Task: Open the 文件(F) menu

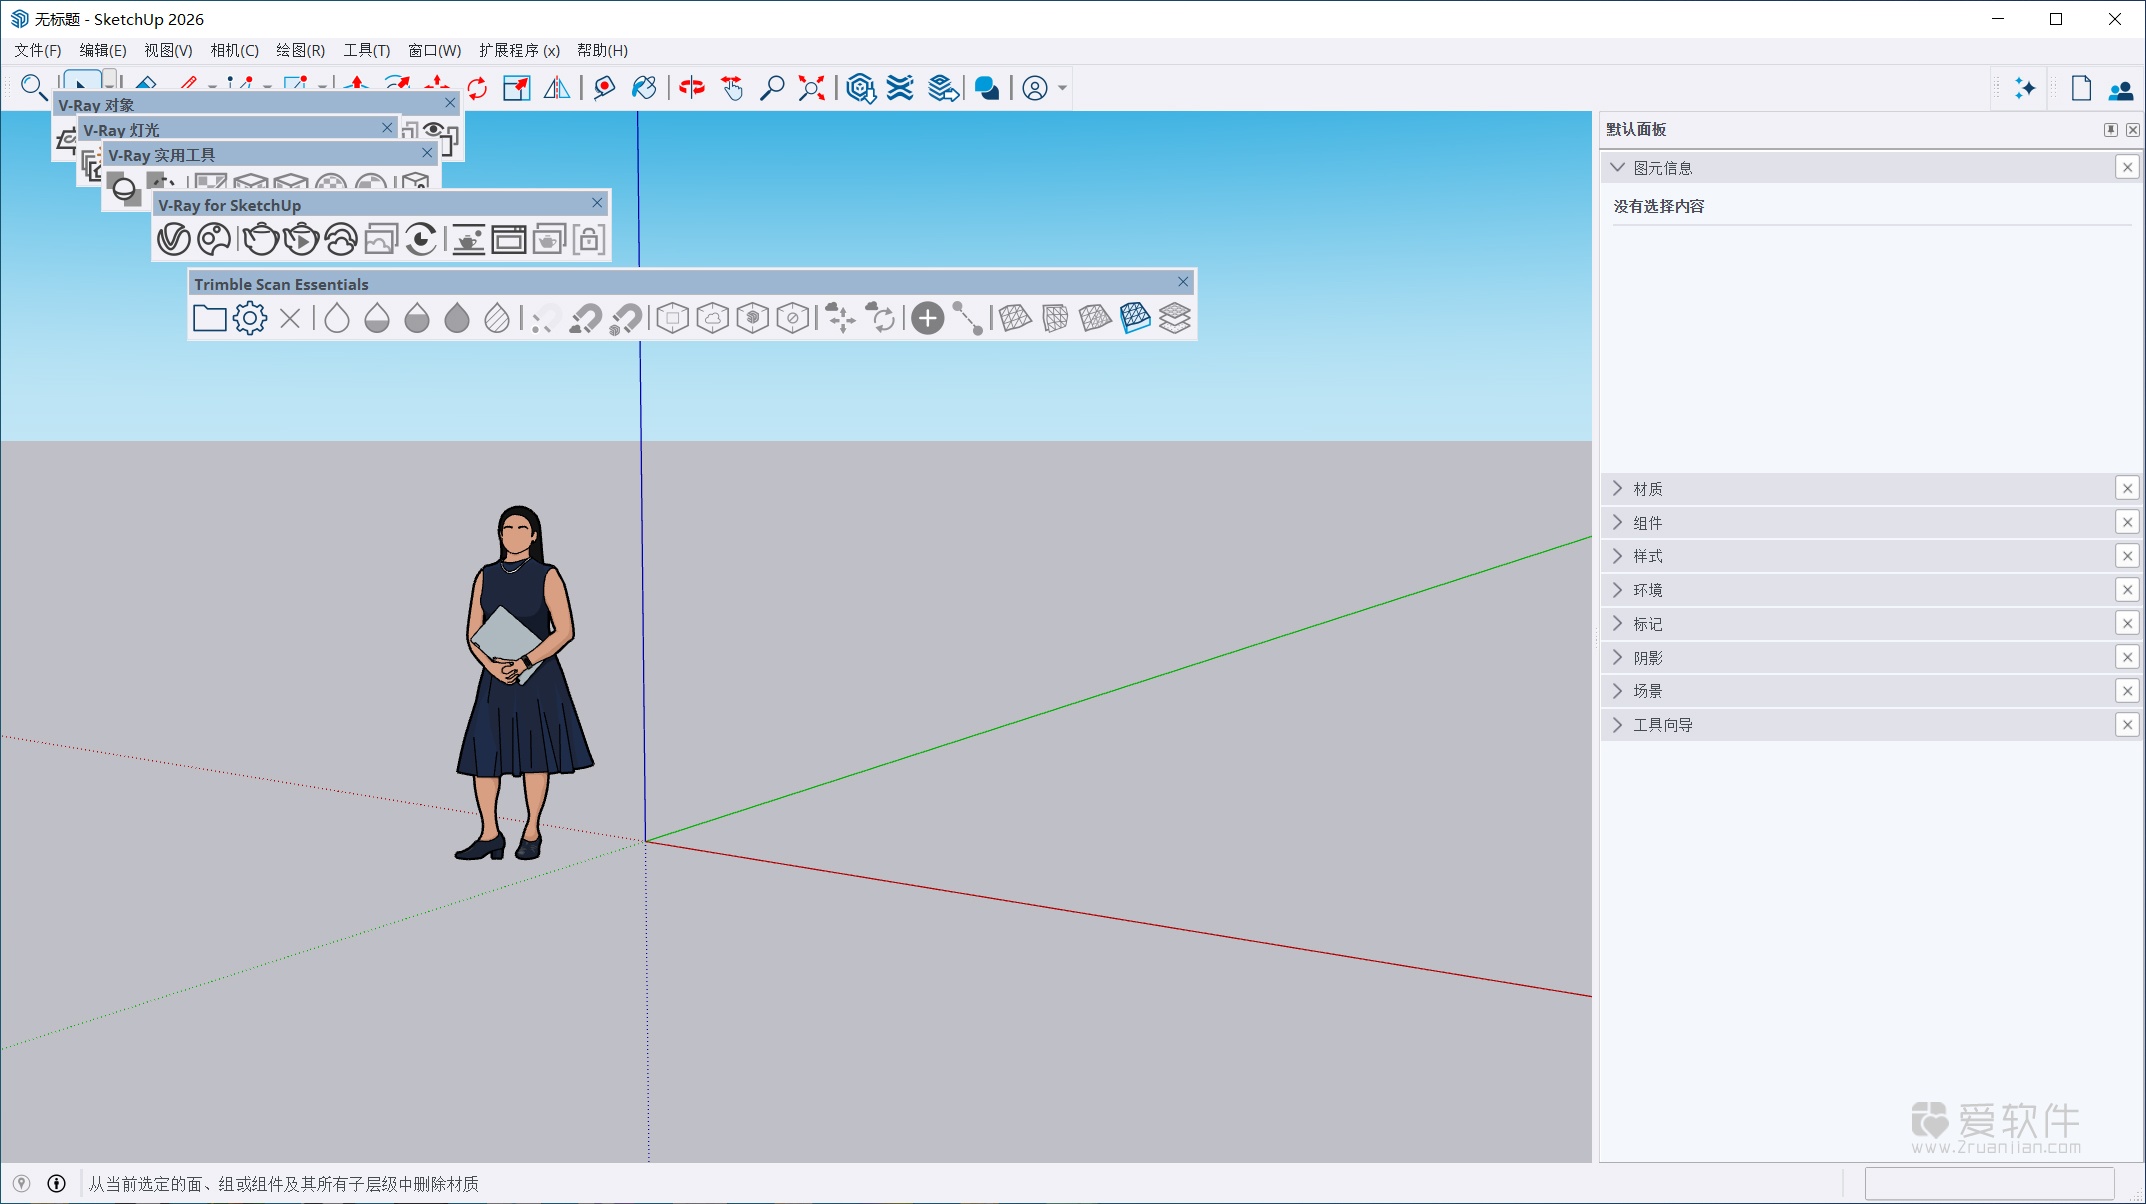Action: click(x=36, y=50)
